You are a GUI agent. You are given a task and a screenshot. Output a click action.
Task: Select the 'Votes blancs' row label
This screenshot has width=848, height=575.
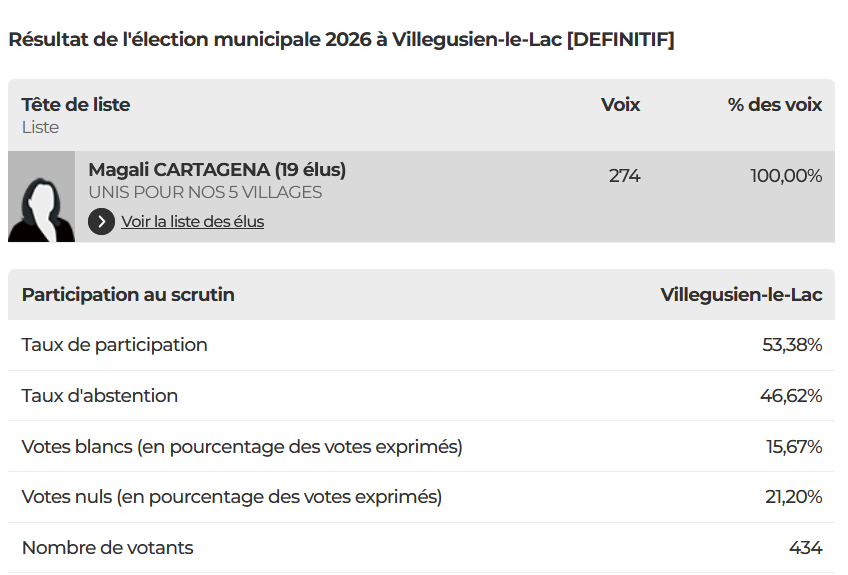[242, 447]
